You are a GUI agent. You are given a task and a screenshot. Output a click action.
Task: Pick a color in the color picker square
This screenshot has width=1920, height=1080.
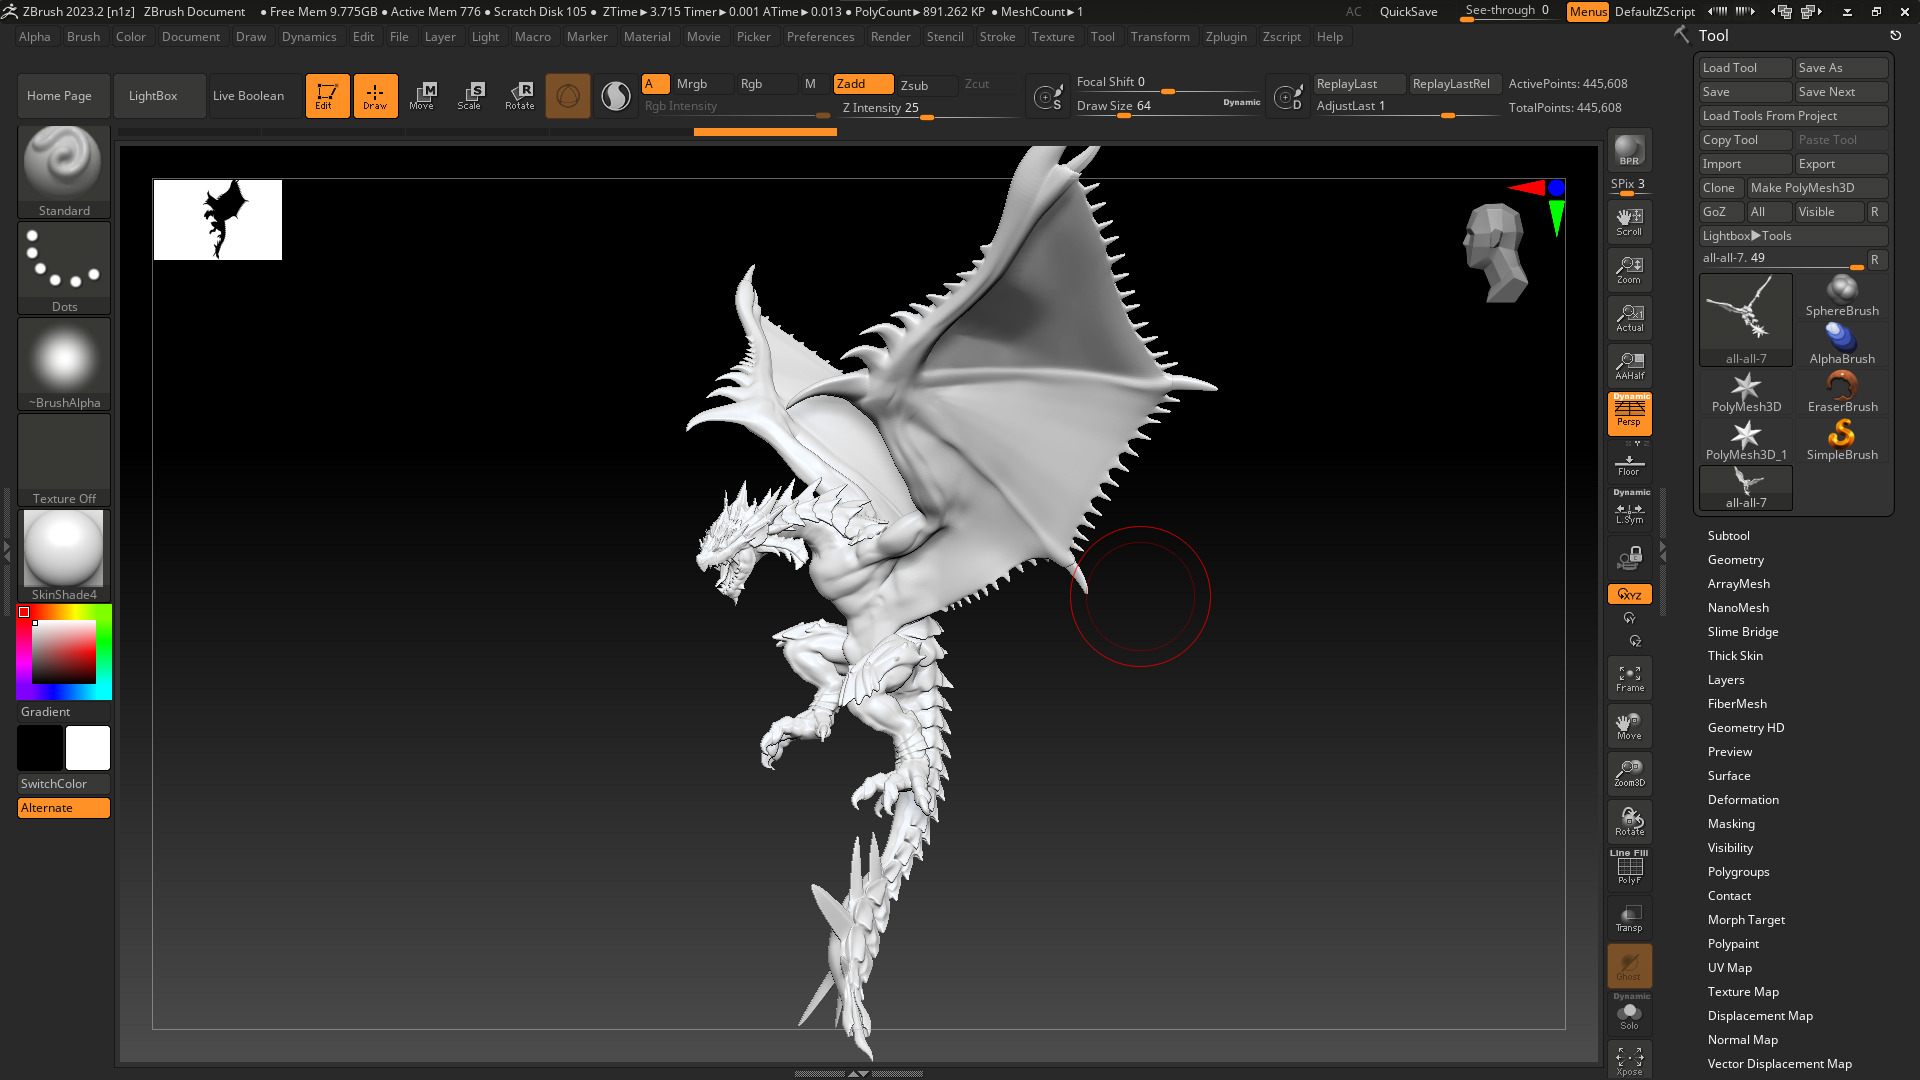click(64, 651)
